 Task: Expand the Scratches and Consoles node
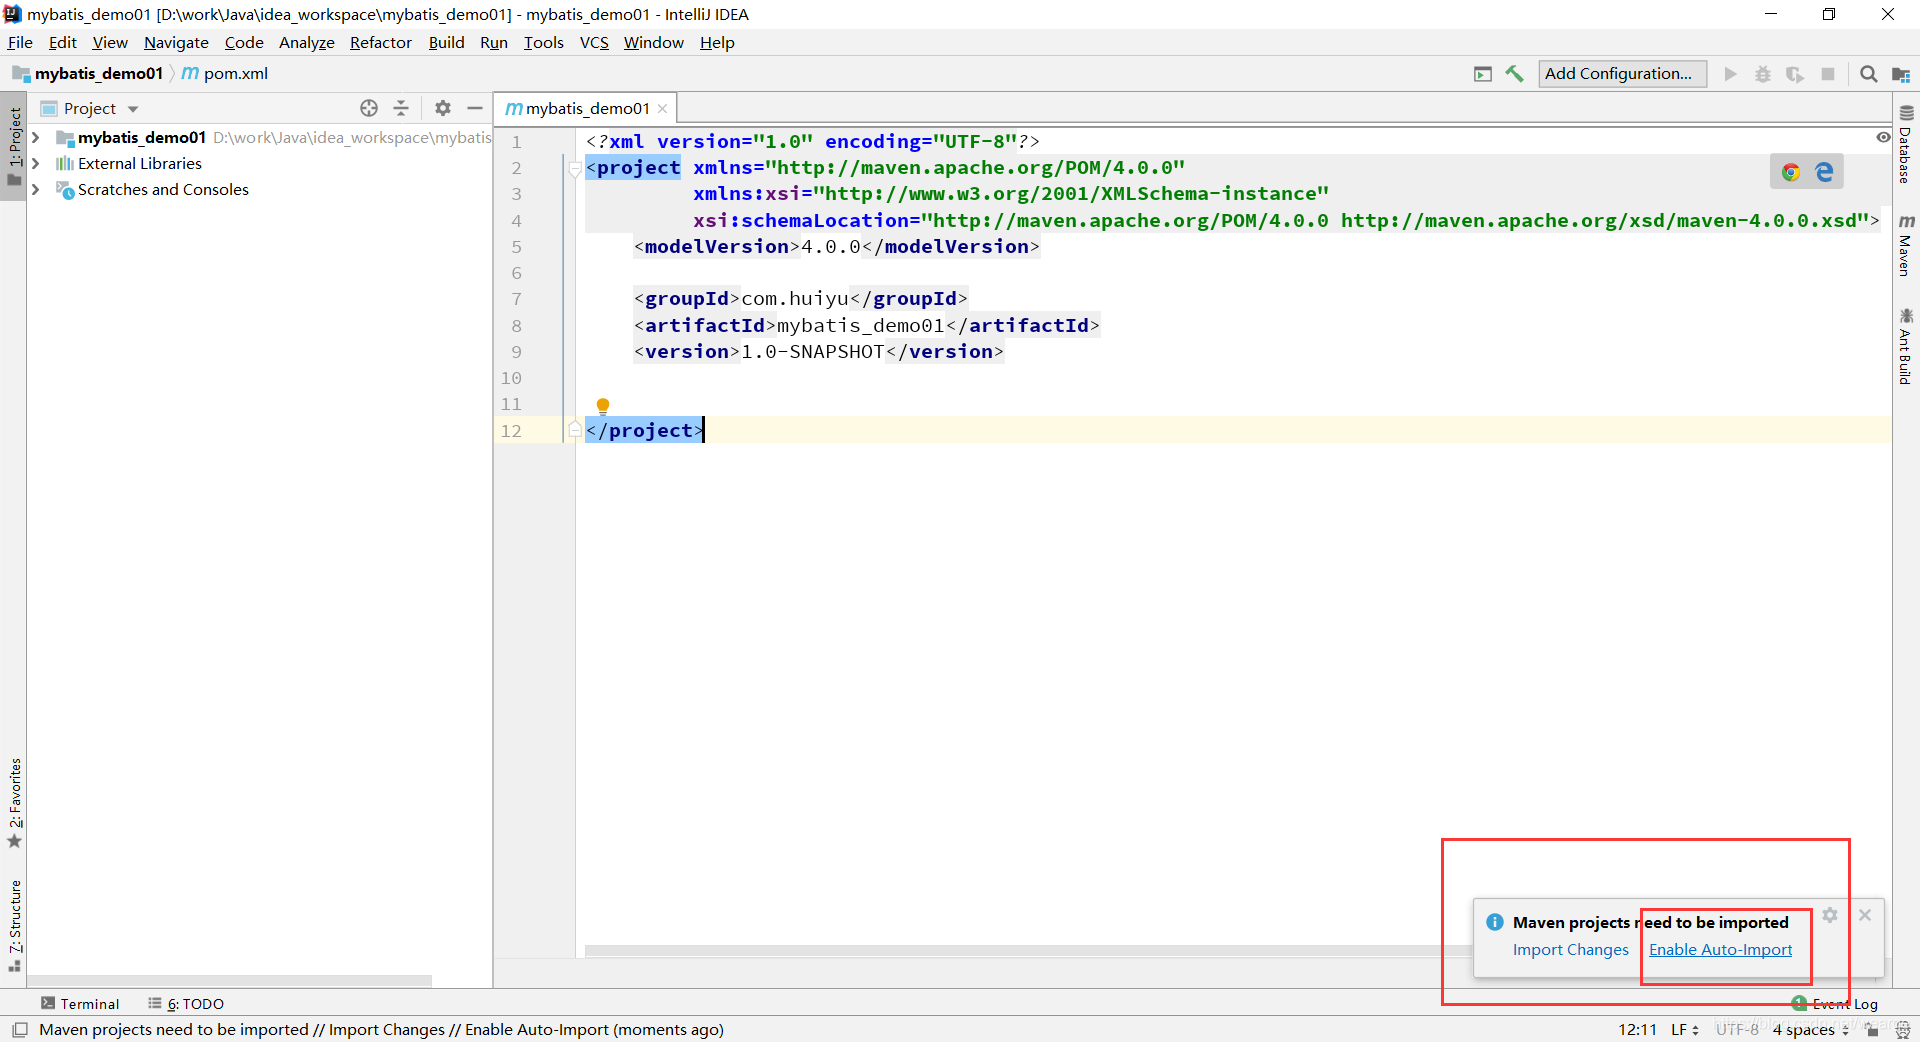click(36, 189)
